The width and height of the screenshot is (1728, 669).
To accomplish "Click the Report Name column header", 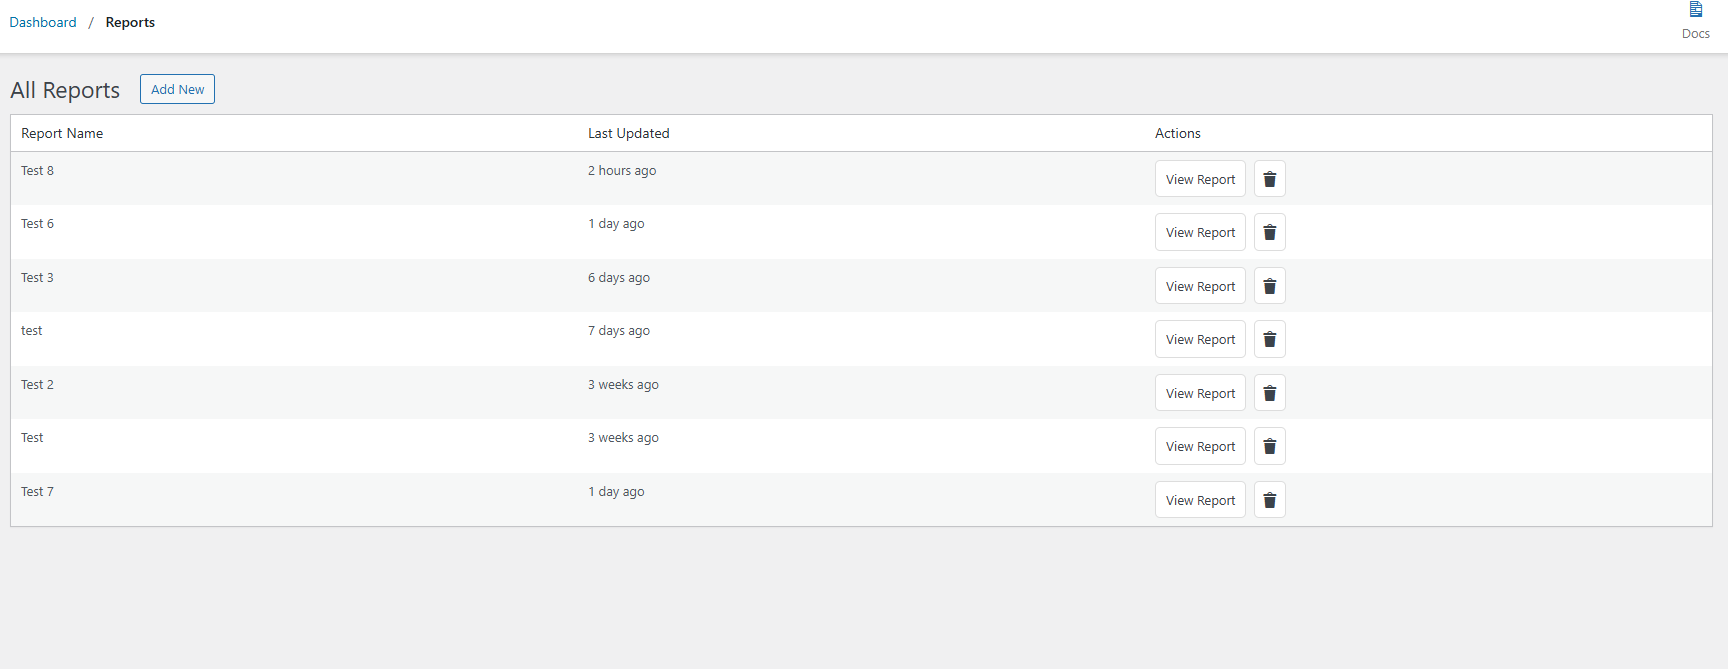I will (62, 133).
